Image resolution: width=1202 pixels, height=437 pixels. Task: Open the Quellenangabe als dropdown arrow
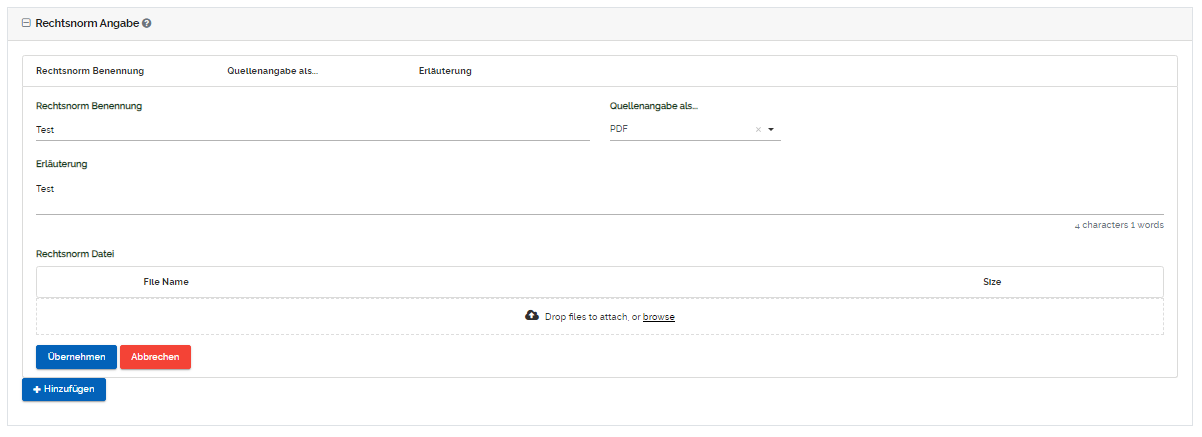pos(772,129)
